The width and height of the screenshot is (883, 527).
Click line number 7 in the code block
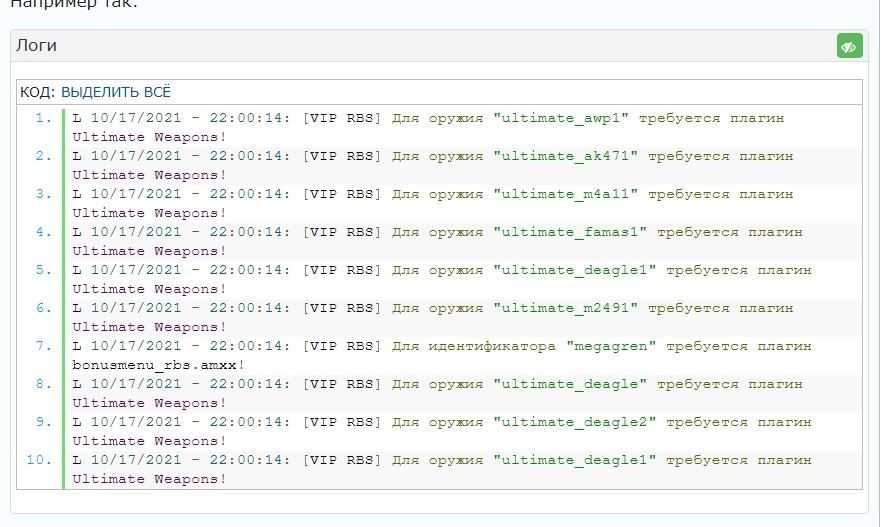(42, 346)
